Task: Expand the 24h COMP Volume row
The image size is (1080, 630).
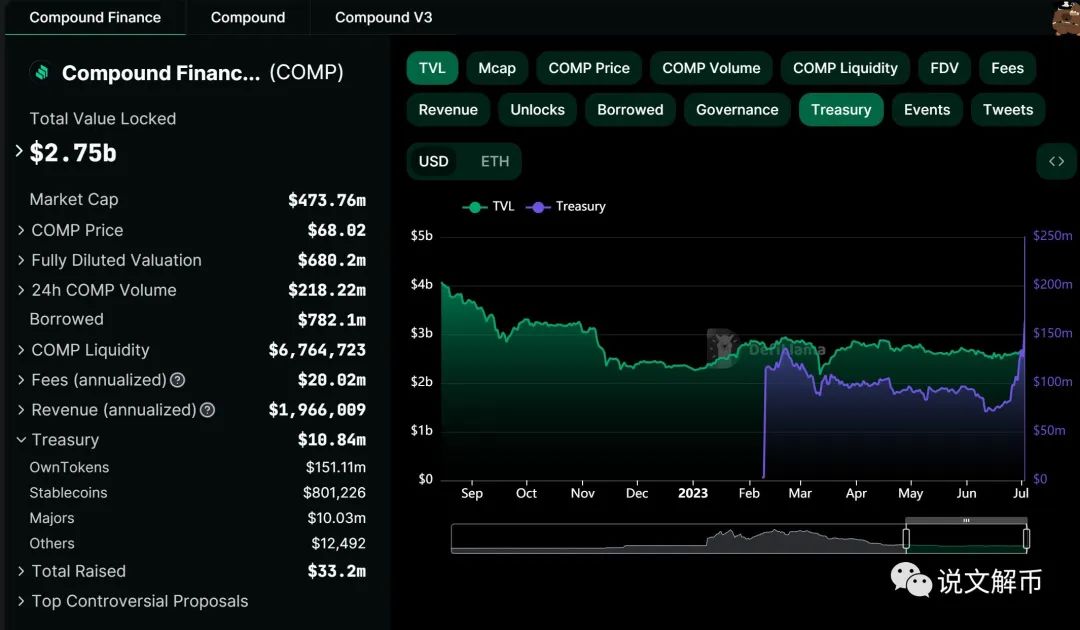Action: coord(21,291)
